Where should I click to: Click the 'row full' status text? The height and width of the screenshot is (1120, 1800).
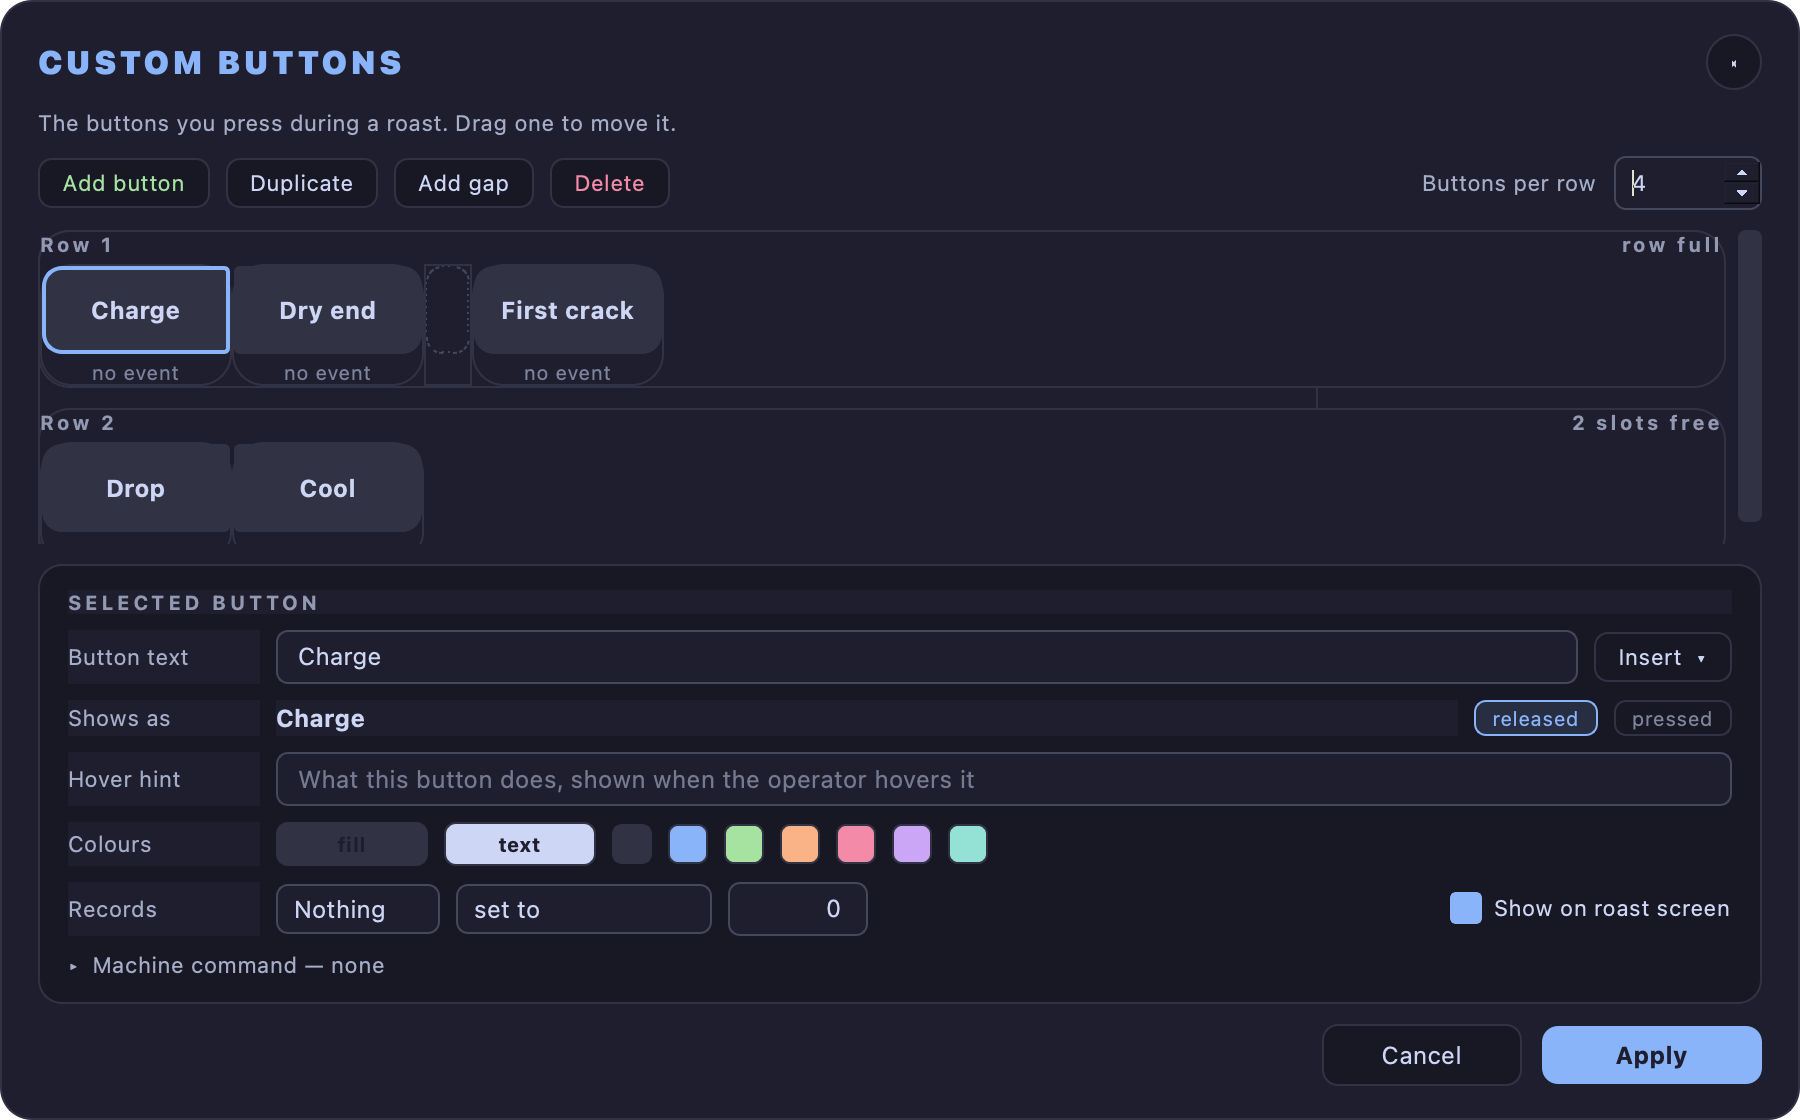pos(1671,245)
